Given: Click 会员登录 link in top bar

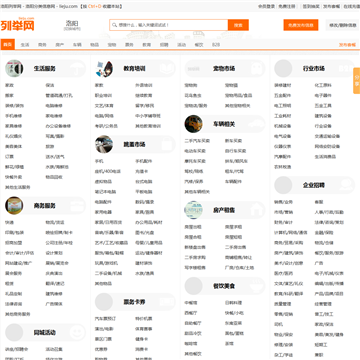Looking at the screenshot, I should [266, 6].
